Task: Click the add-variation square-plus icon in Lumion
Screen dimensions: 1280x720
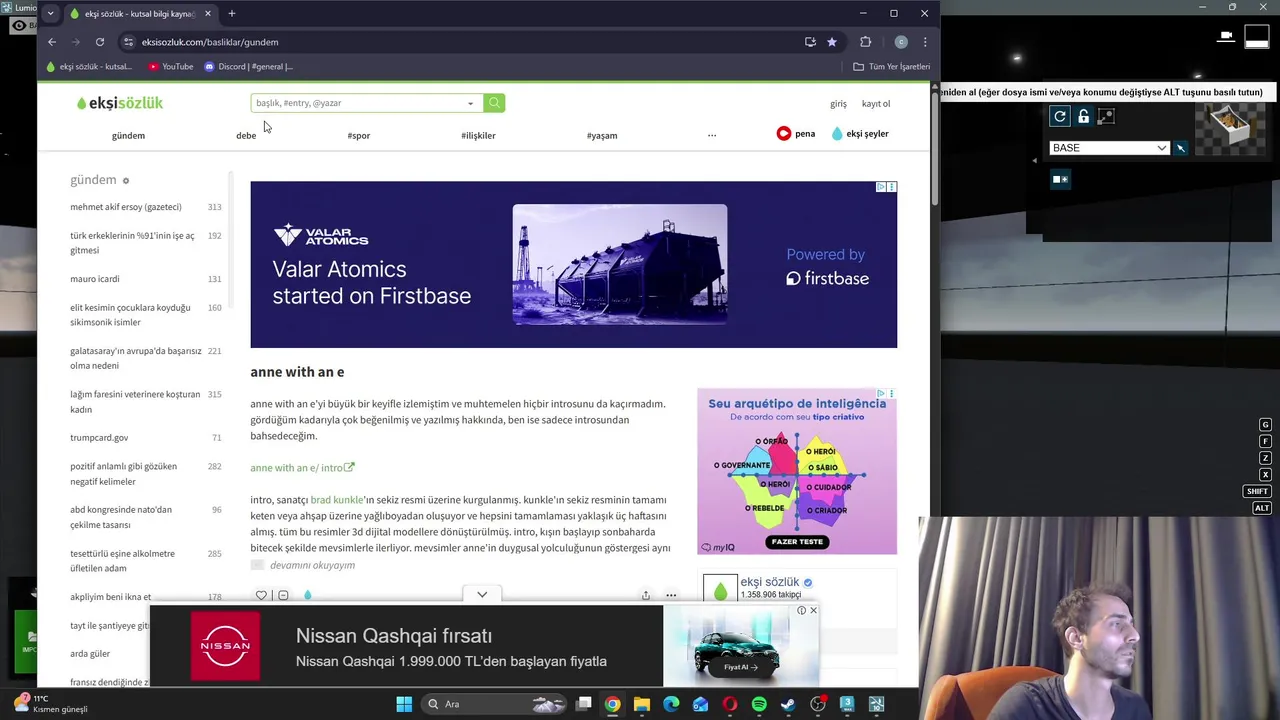Action: pyautogui.click(x=1060, y=180)
